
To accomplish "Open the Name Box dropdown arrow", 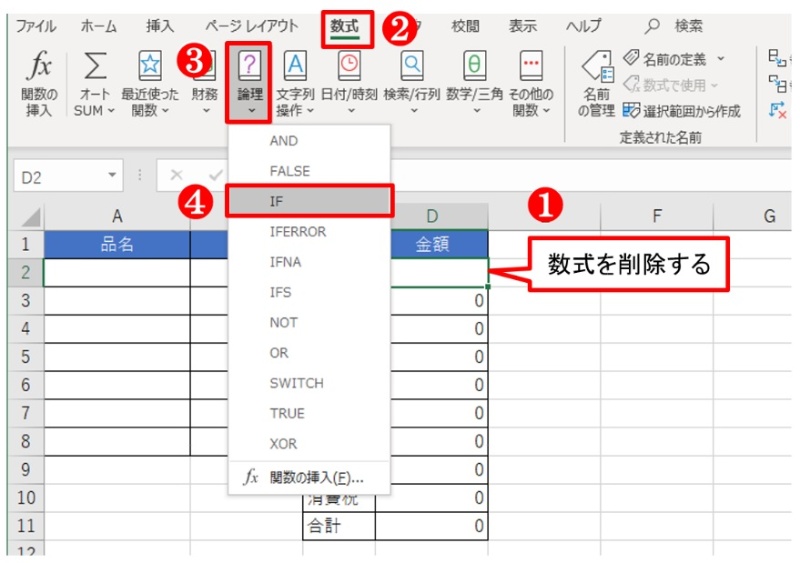I will pos(112,176).
